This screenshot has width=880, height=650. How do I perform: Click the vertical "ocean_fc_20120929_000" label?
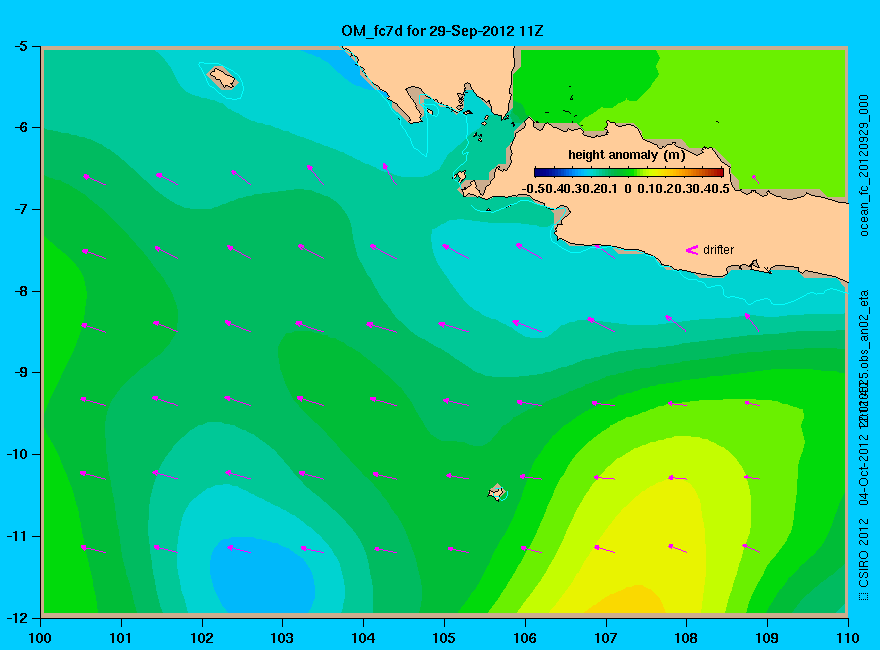pyautogui.click(x=864, y=166)
